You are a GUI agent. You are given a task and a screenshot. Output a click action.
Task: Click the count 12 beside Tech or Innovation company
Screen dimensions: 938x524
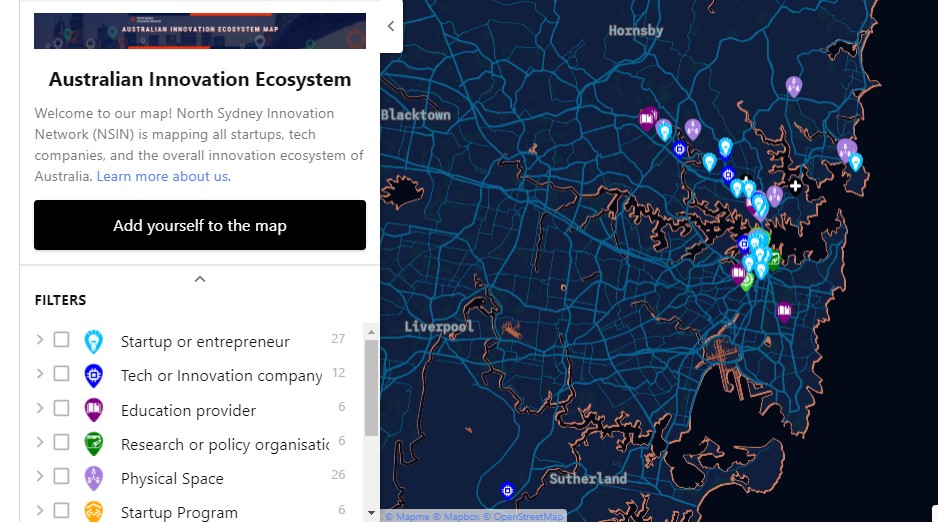point(339,373)
